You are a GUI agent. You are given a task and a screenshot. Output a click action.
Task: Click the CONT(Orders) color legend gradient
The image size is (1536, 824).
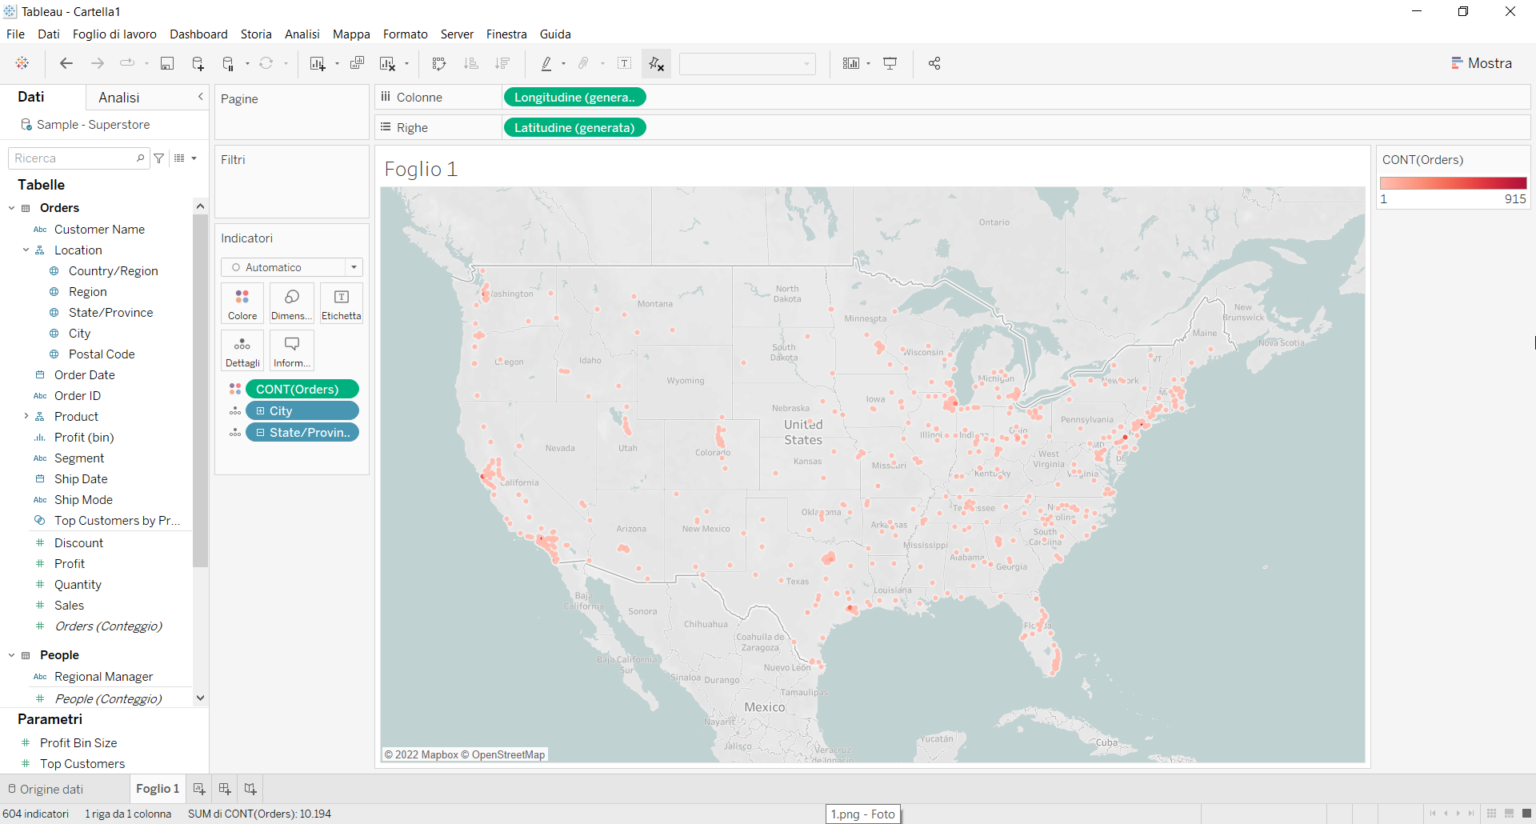pyautogui.click(x=1453, y=182)
